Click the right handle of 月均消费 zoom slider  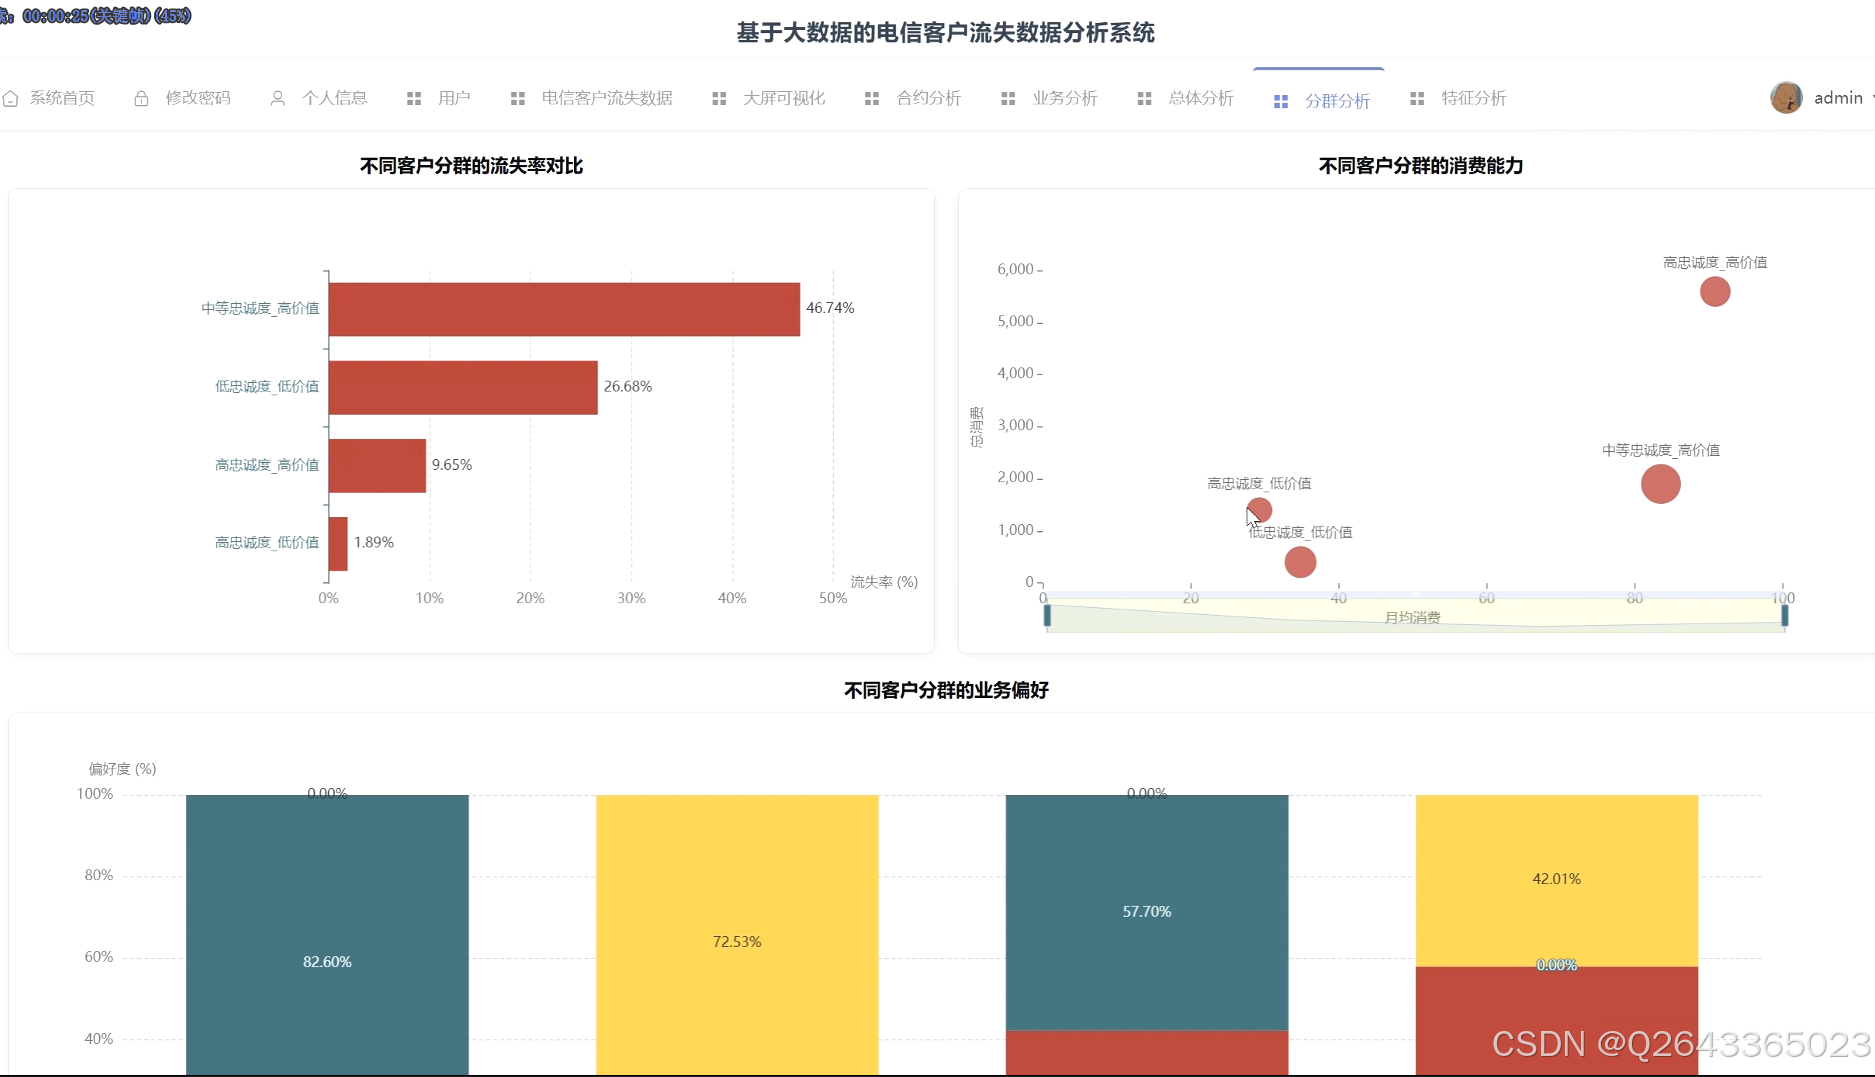tap(1785, 615)
